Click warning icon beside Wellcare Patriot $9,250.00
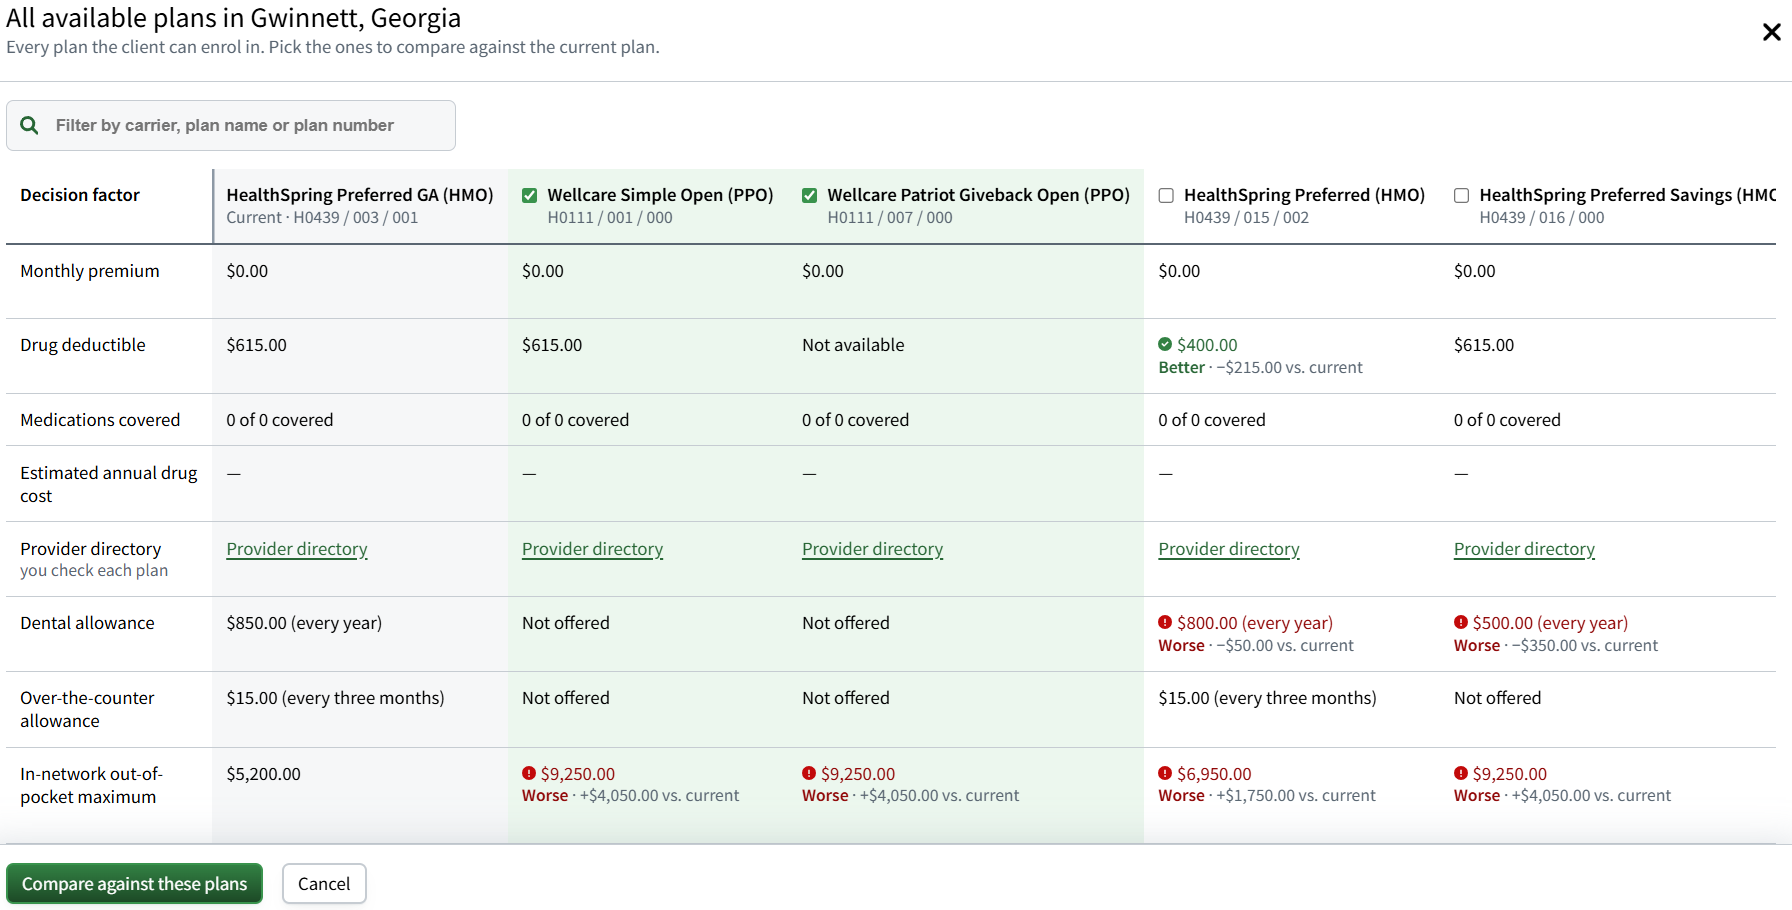 [809, 773]
